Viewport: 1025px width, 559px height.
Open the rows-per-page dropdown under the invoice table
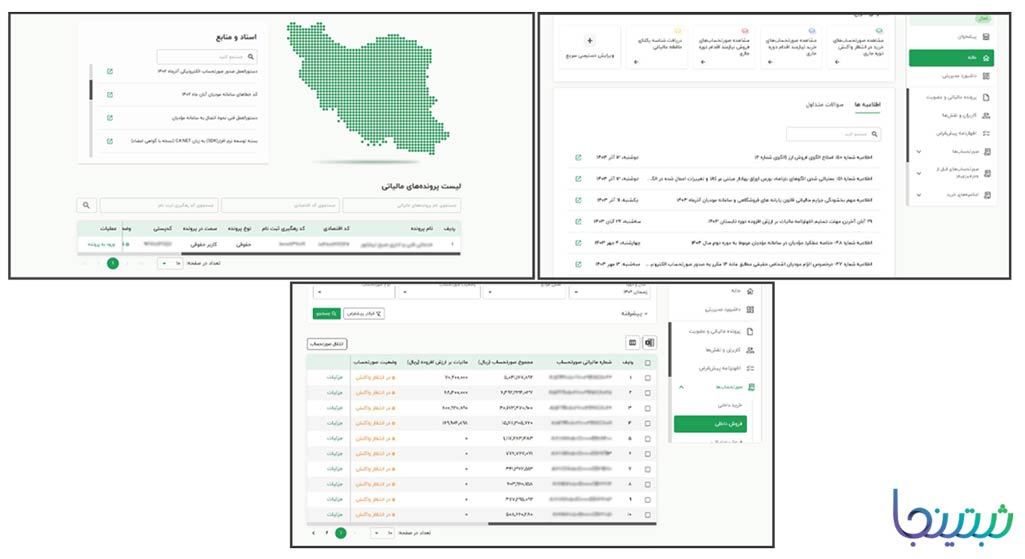click(x=382, y=534)
